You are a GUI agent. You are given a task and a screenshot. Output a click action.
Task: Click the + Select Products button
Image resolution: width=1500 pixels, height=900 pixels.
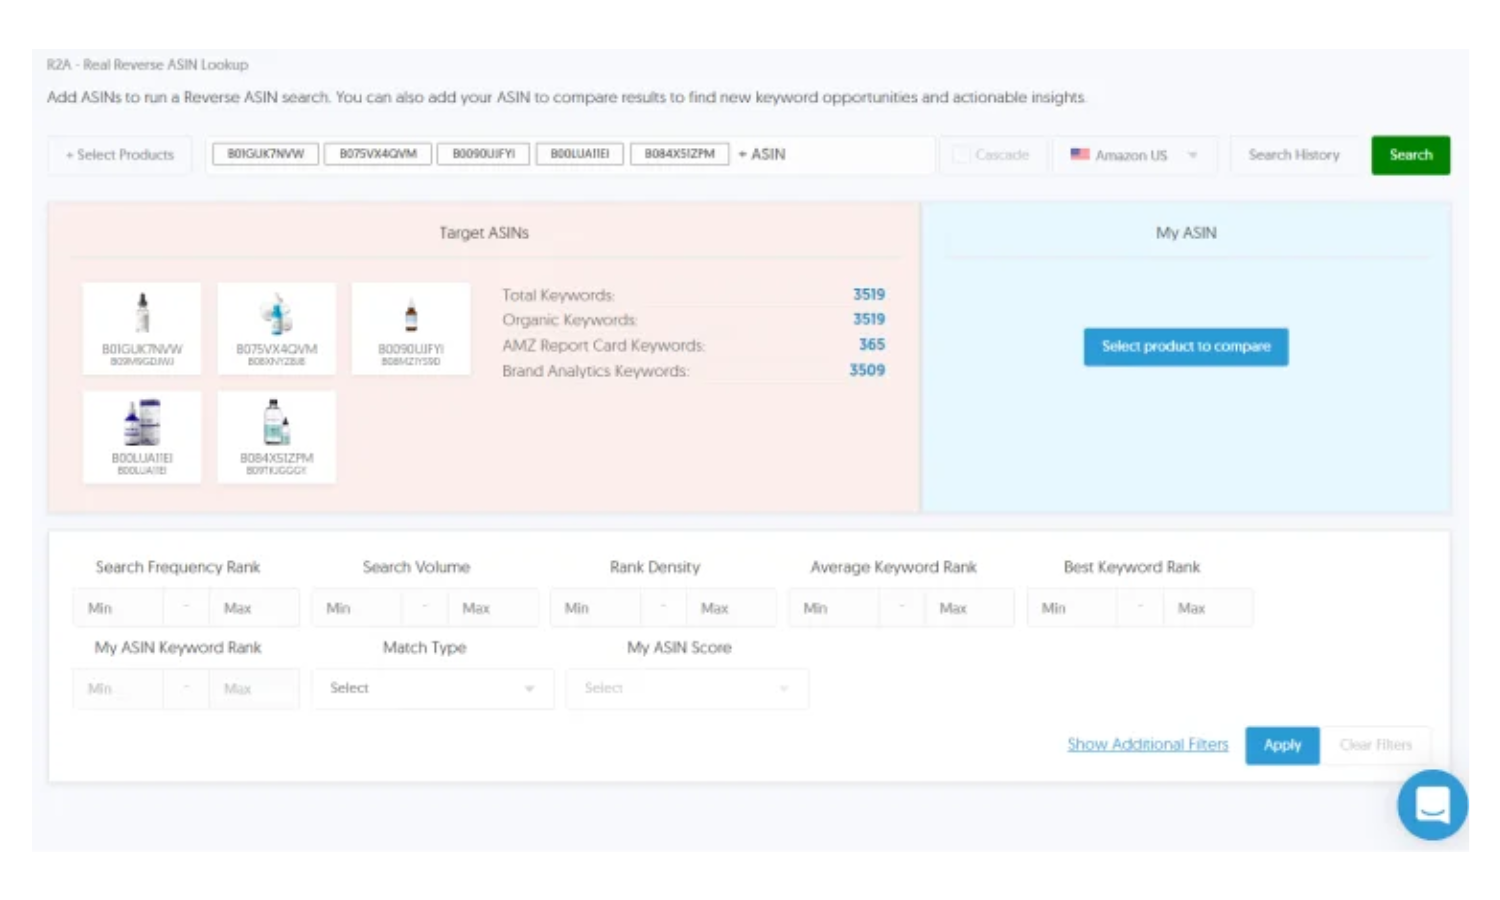click(x=119, y=155)
